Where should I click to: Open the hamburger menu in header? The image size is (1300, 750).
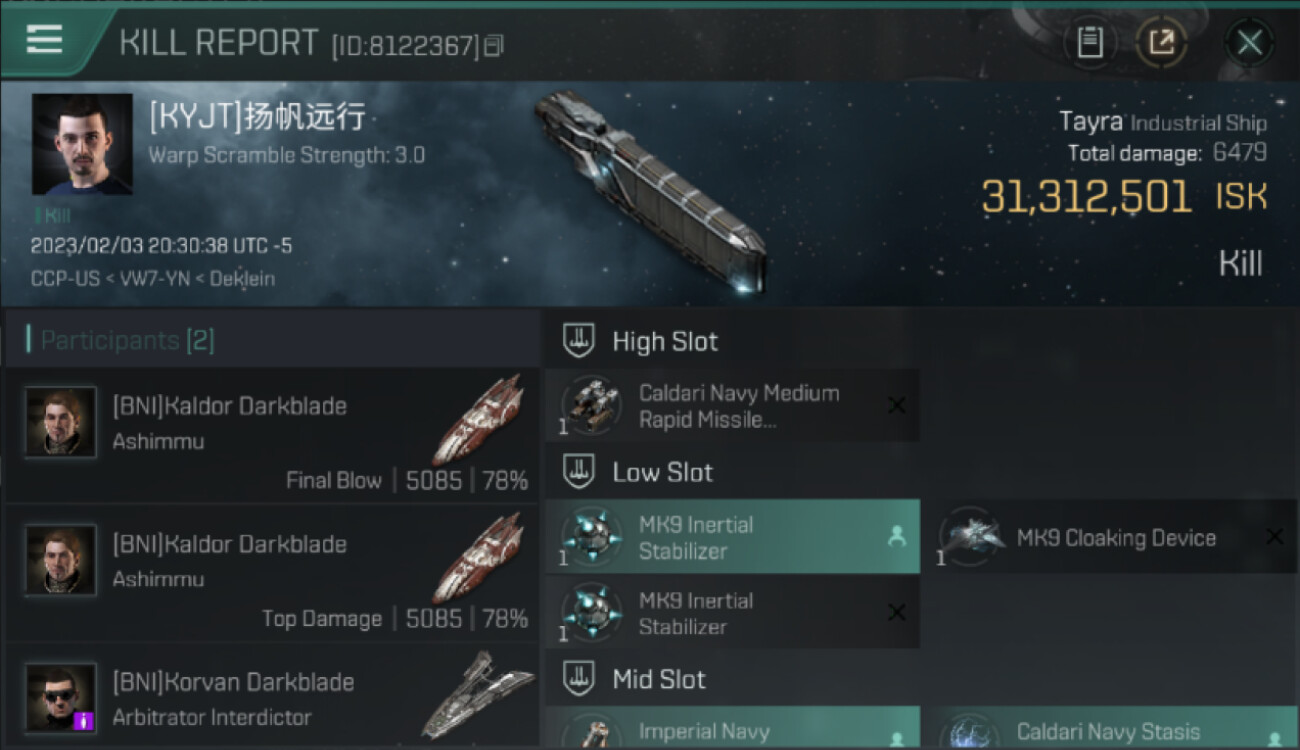[44, 40]
